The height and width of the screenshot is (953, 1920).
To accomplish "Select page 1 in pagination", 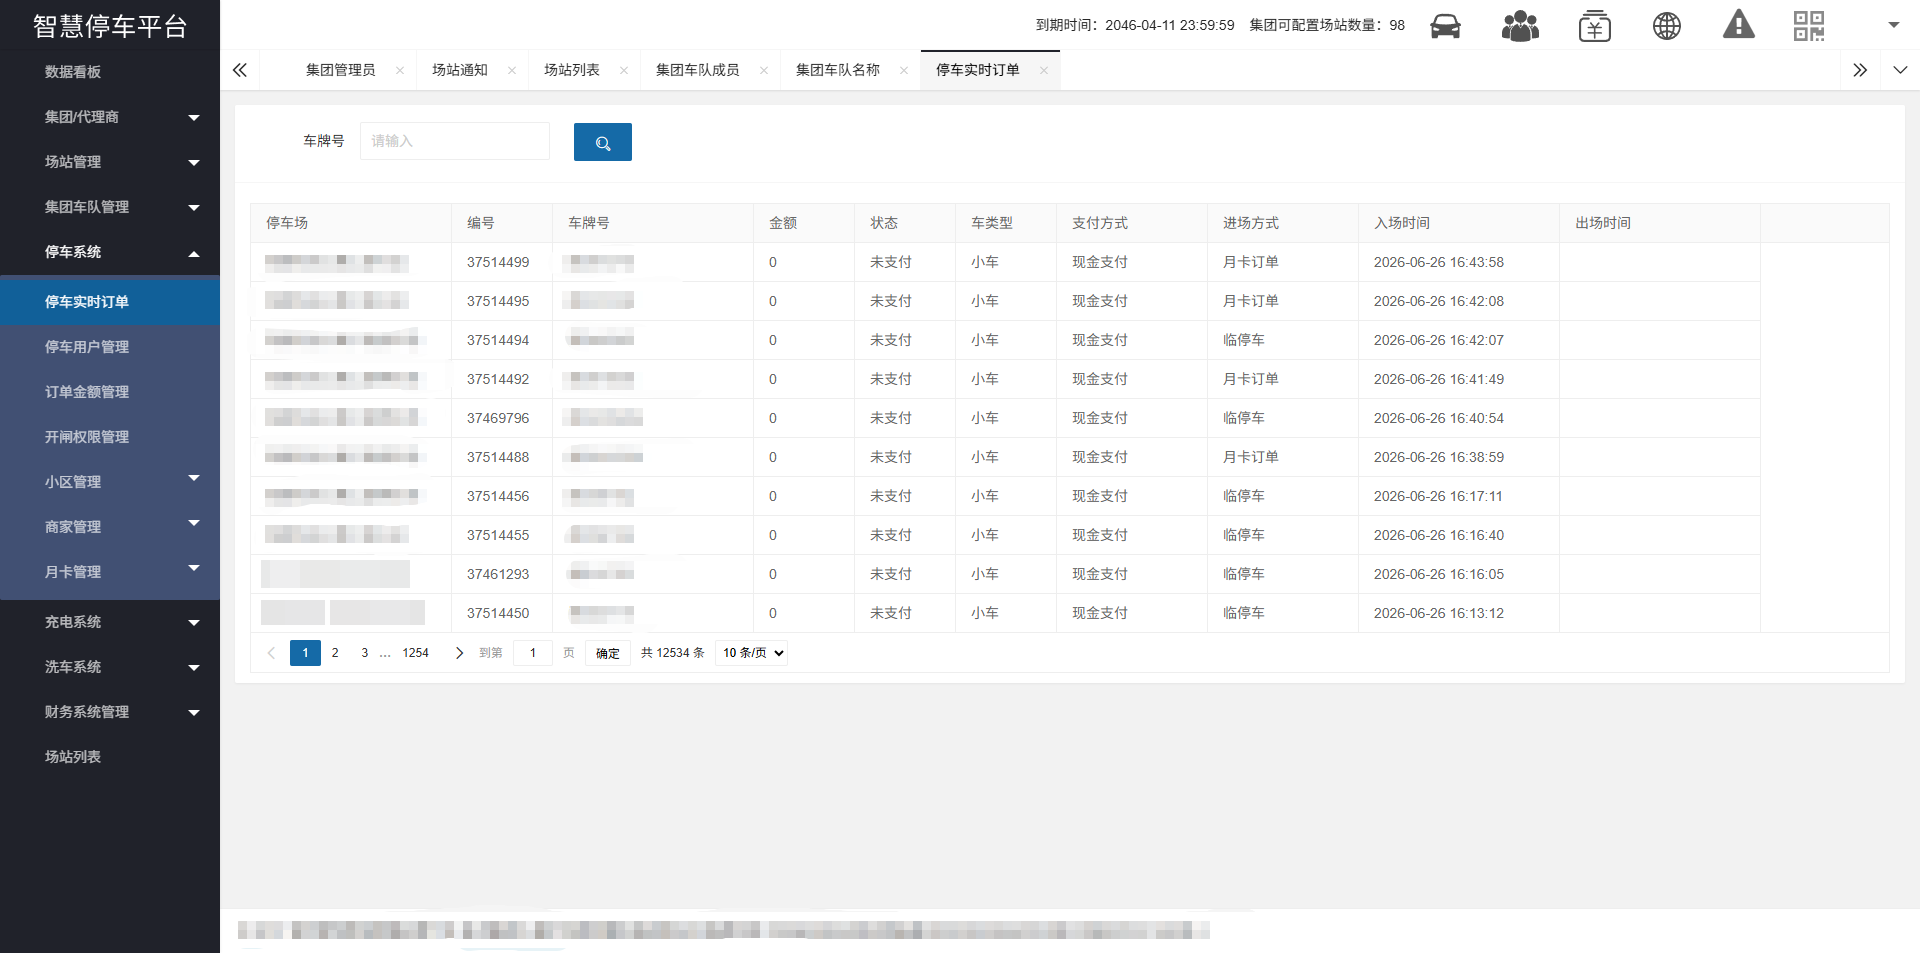I will pyautogui.click(x=305, y=653).
